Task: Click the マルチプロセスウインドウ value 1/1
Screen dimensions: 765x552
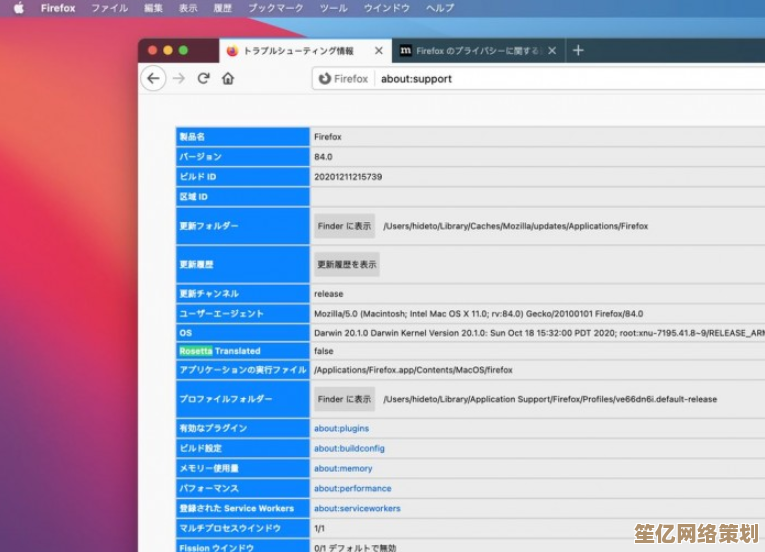Action: pyautogui.click(x=319, y=528)
